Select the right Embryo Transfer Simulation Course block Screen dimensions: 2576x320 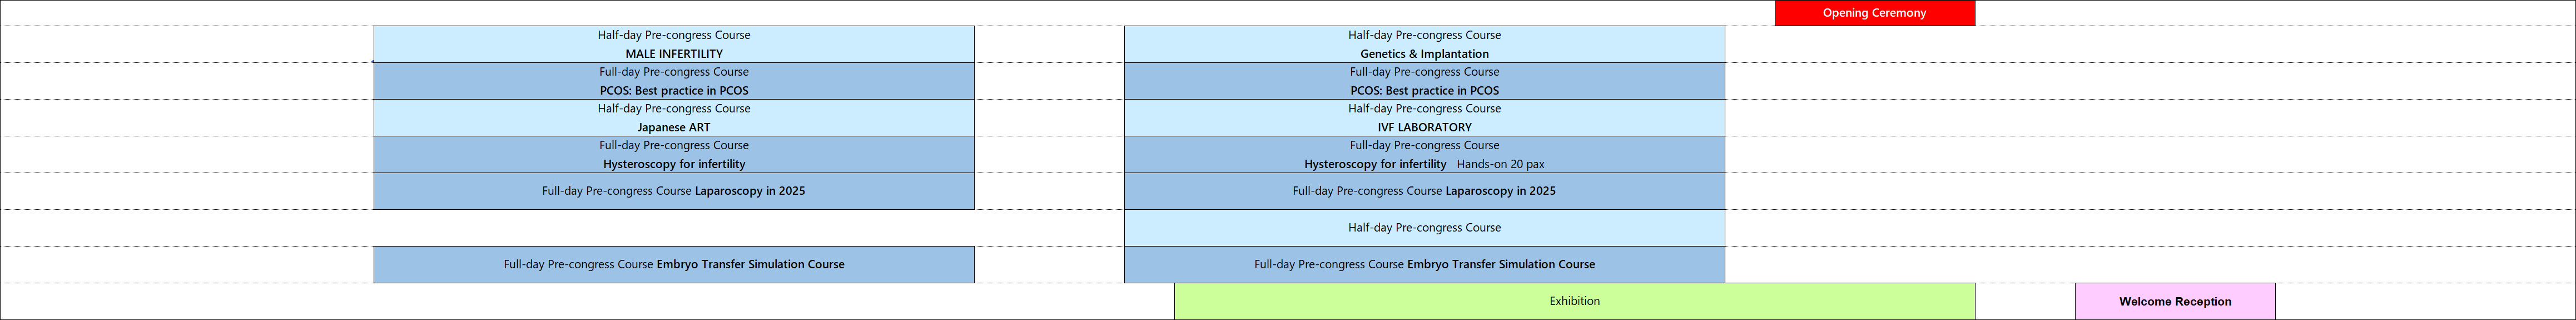[x=1424, y=265]
